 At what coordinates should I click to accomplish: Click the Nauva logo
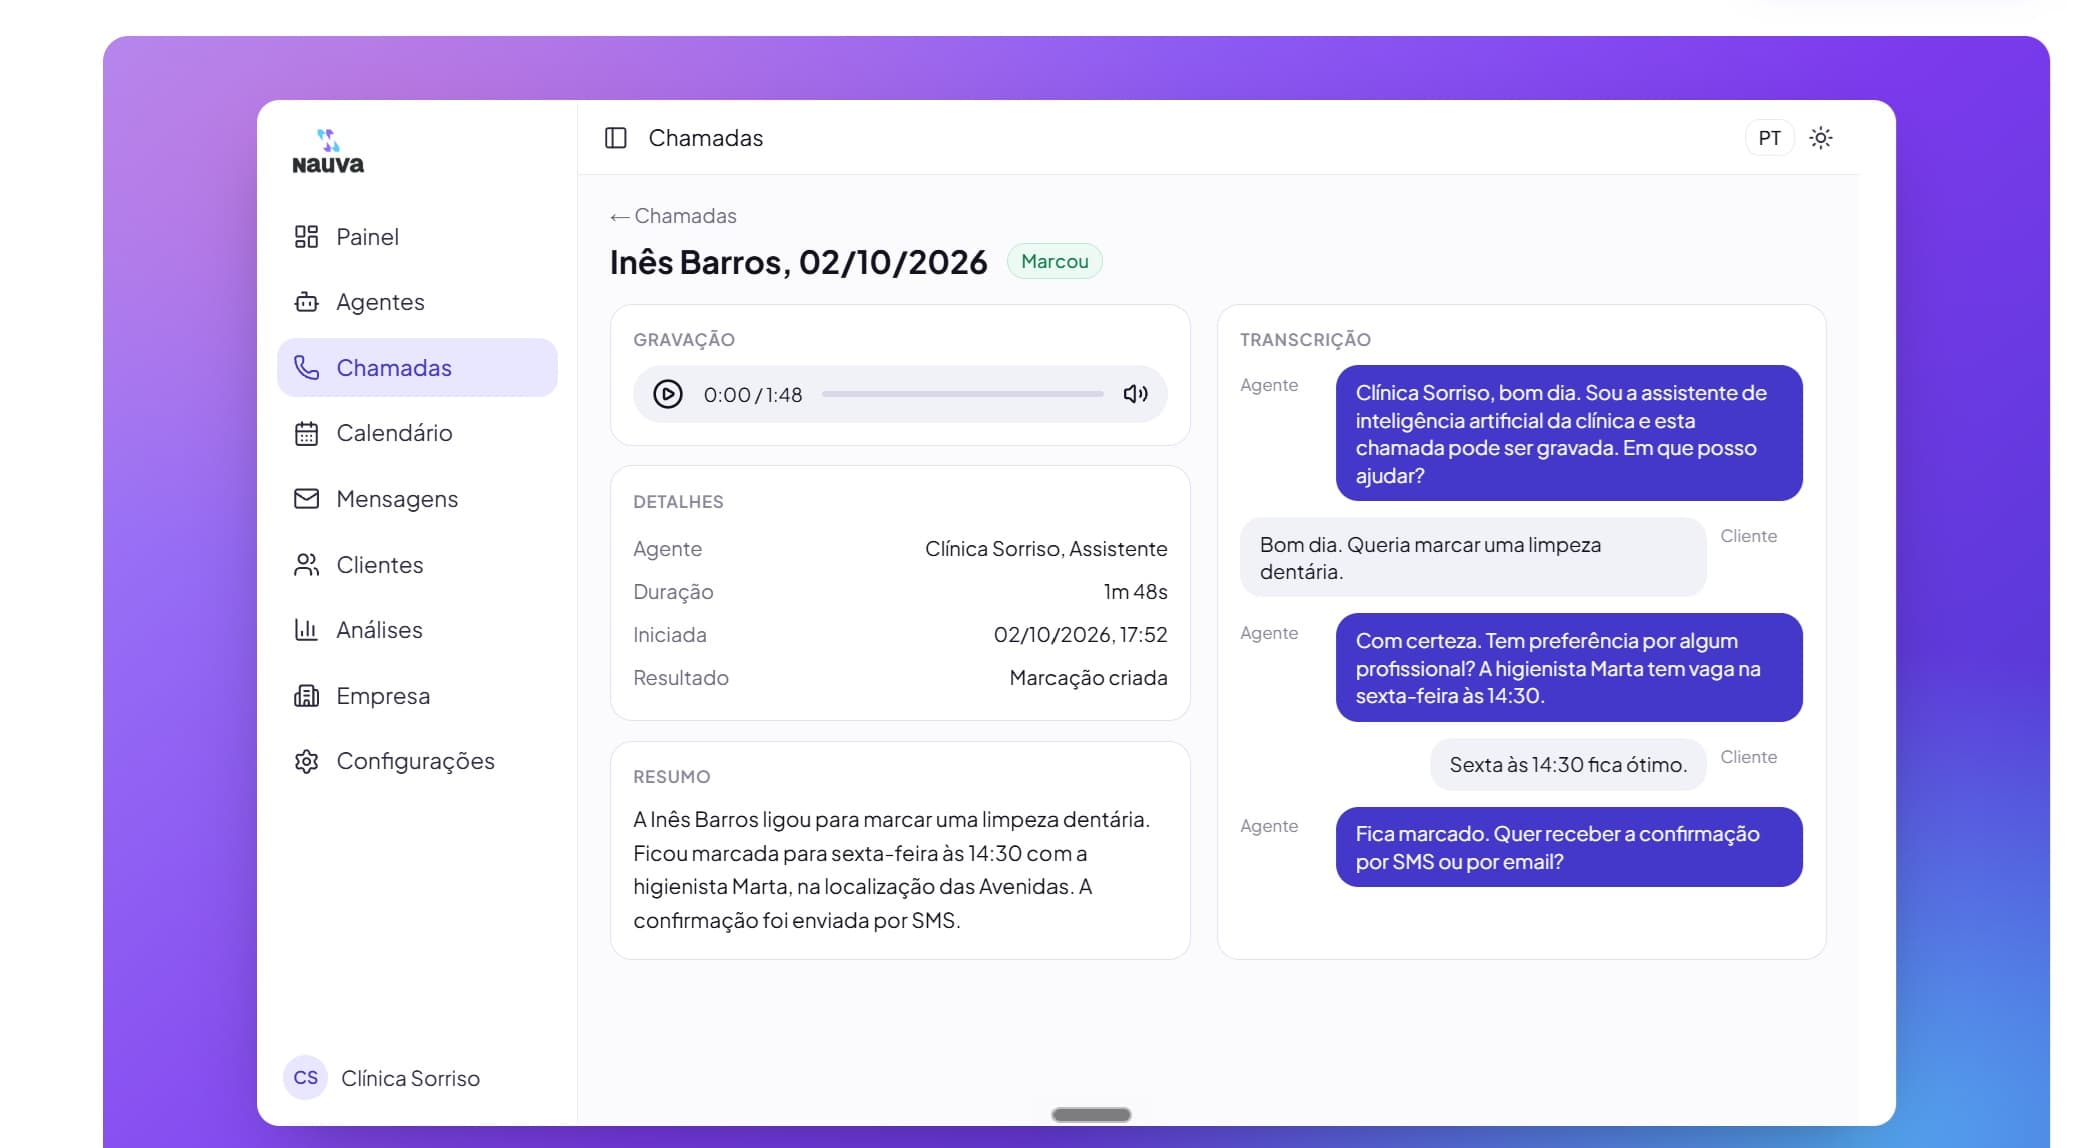[x=328, y=151]
